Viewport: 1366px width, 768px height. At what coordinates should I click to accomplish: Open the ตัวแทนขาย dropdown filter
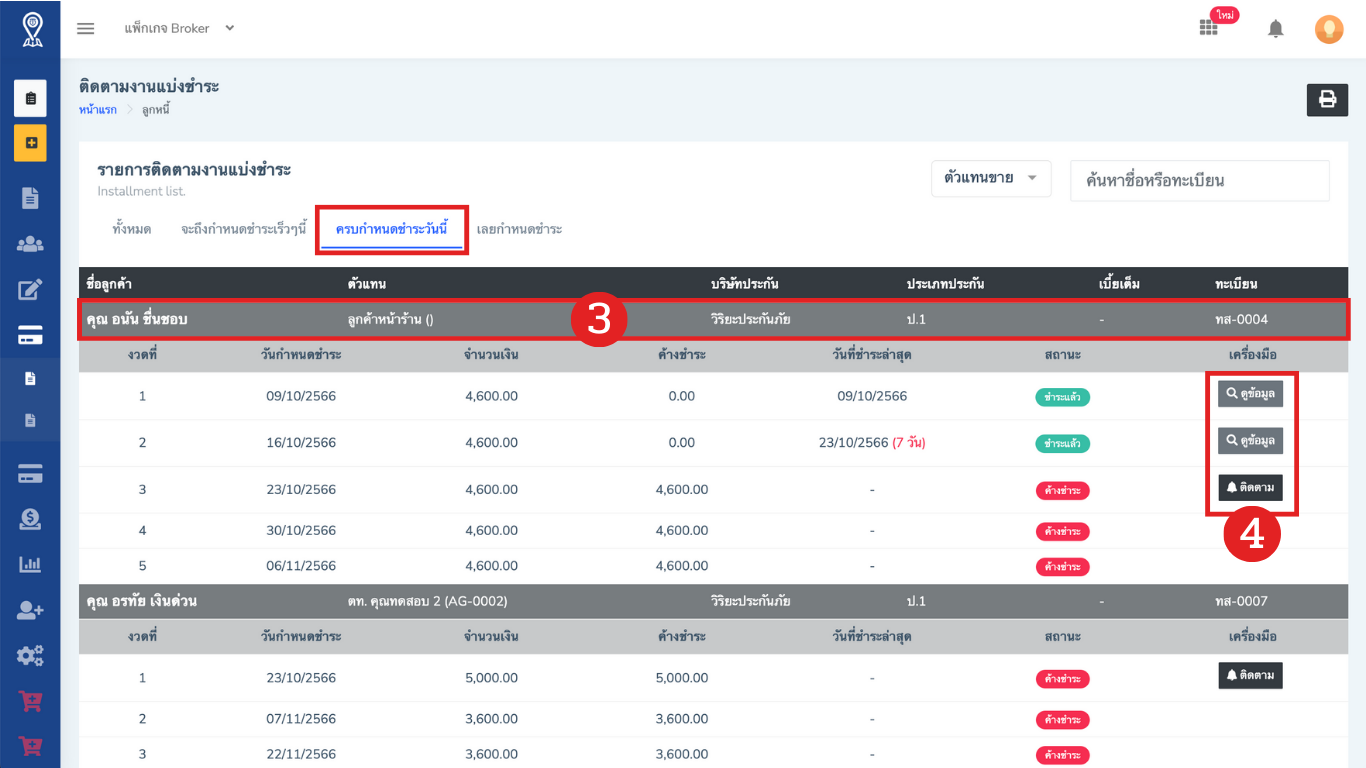[990, 178]
